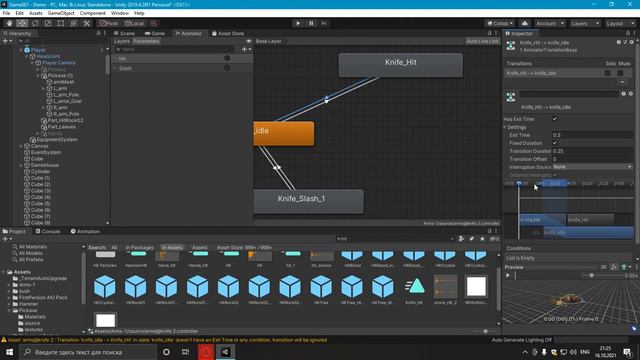Select the Hand tool in the toolbar

pyautogui.click(x=9, y=23)
